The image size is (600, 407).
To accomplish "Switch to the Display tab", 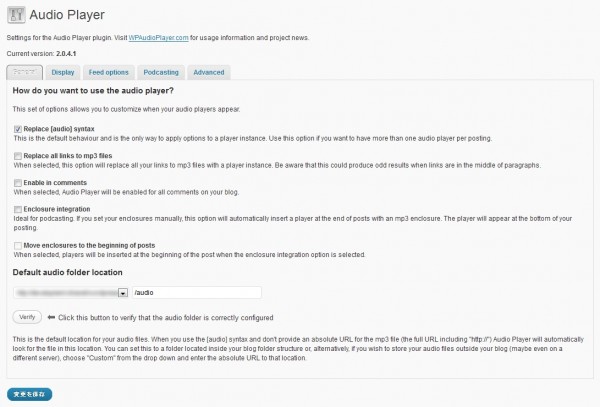I will [x=63, y=72].
